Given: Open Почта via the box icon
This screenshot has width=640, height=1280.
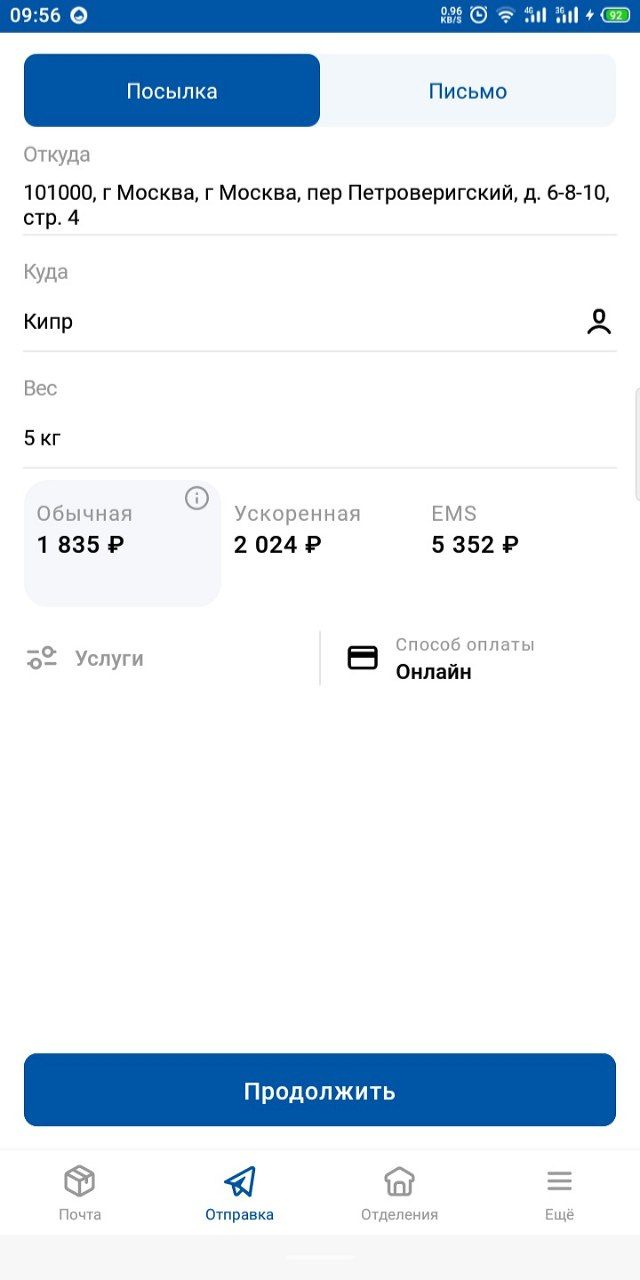Looking at the screenshot, I should coord(80,1182).
